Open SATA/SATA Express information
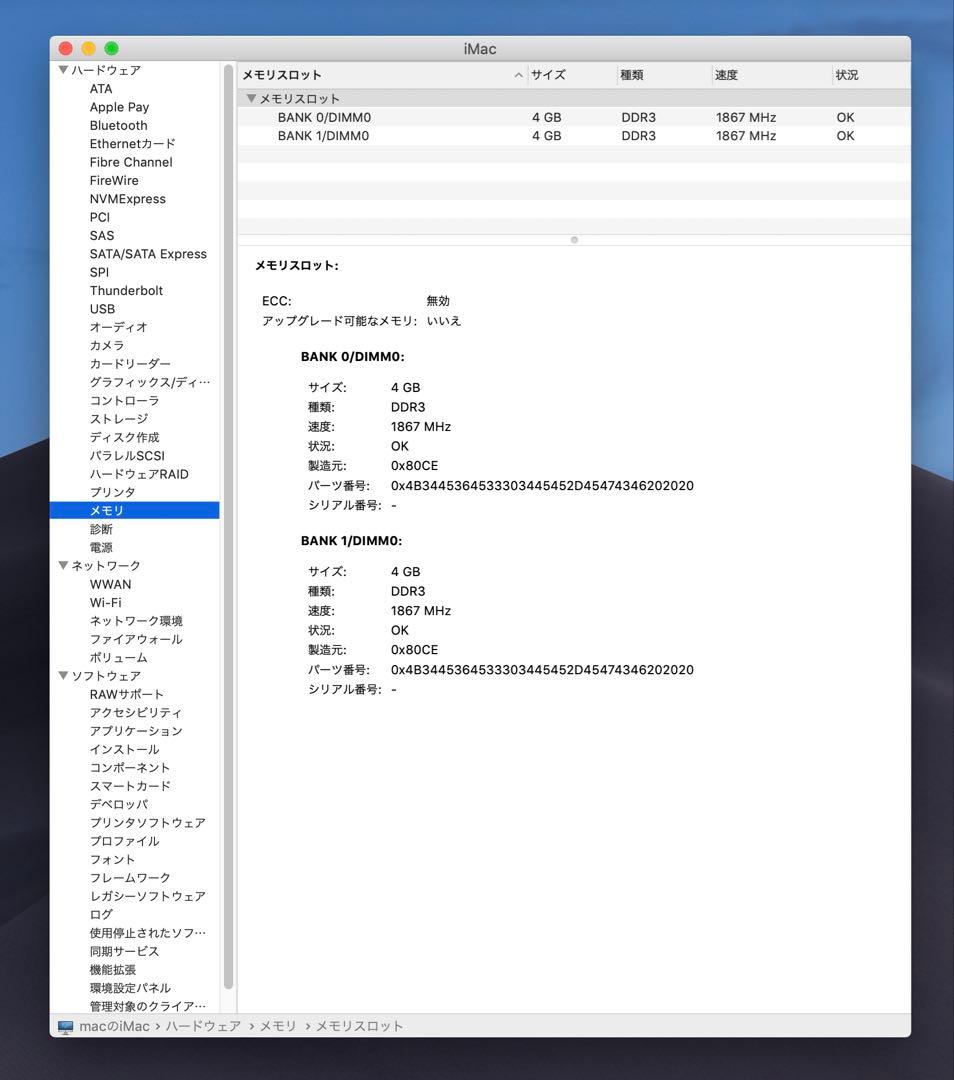 148,253
